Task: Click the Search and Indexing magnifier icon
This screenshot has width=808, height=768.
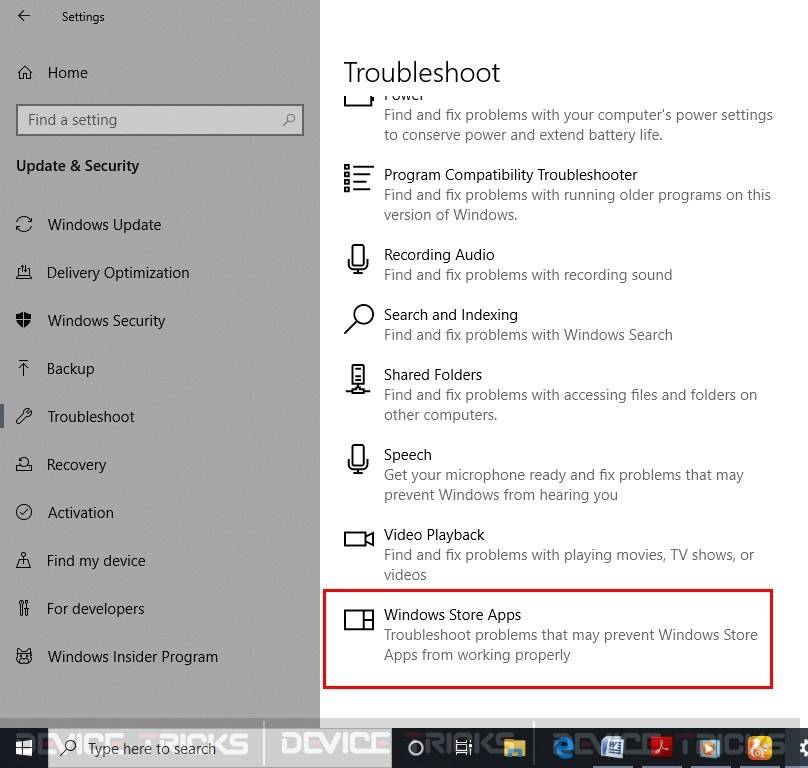Action: pyautogui.click(x=358, y=319)
